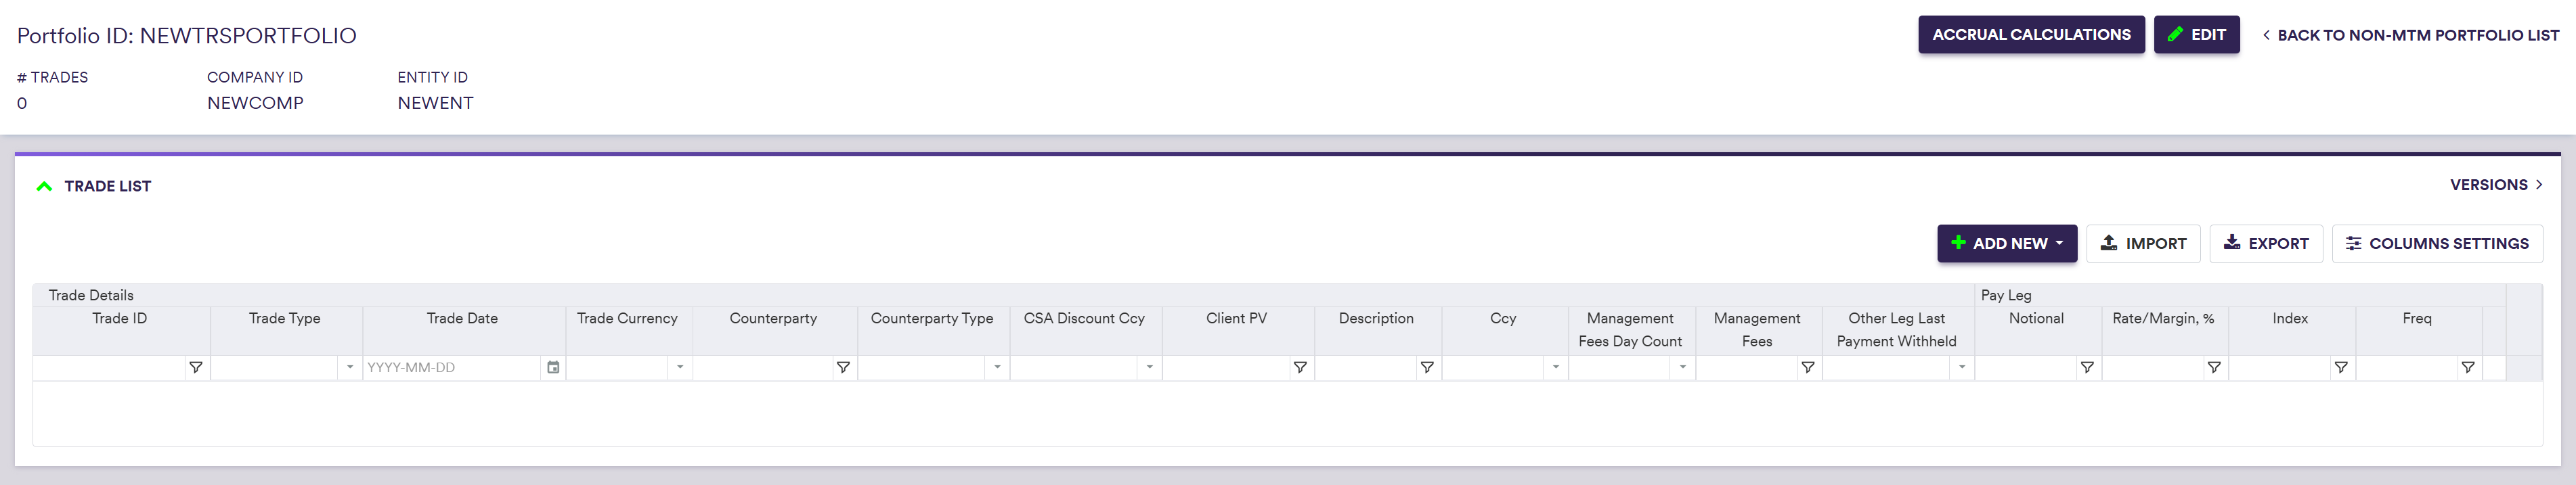This screenshot has width=2576, height=485.
Task: Click the Freq column filter icon
Action: point(2468,368)
